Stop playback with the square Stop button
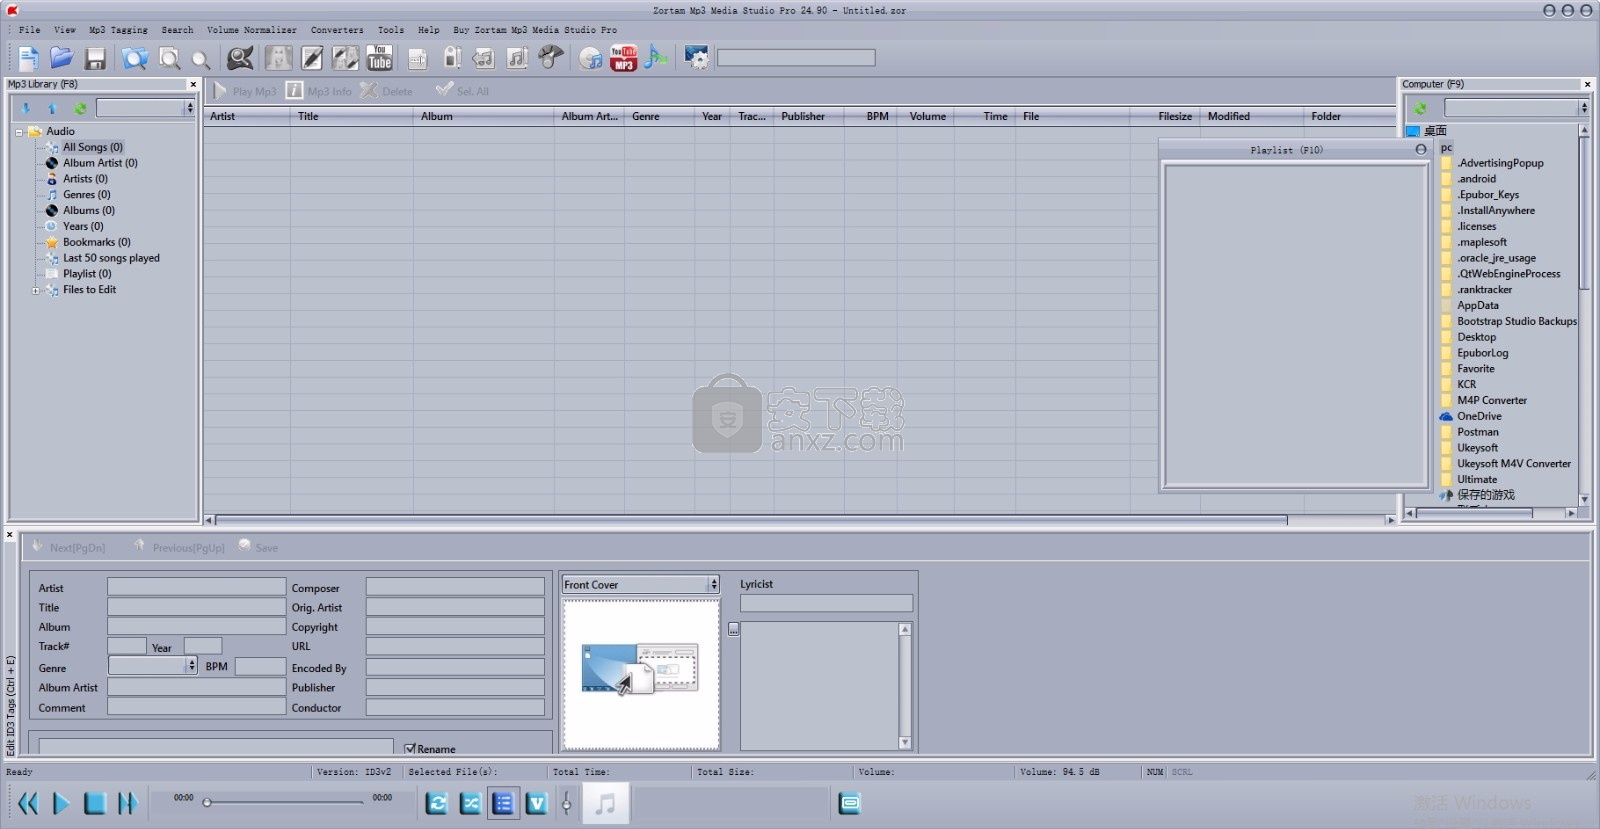Screen dimensions: 1600x829 94,803
